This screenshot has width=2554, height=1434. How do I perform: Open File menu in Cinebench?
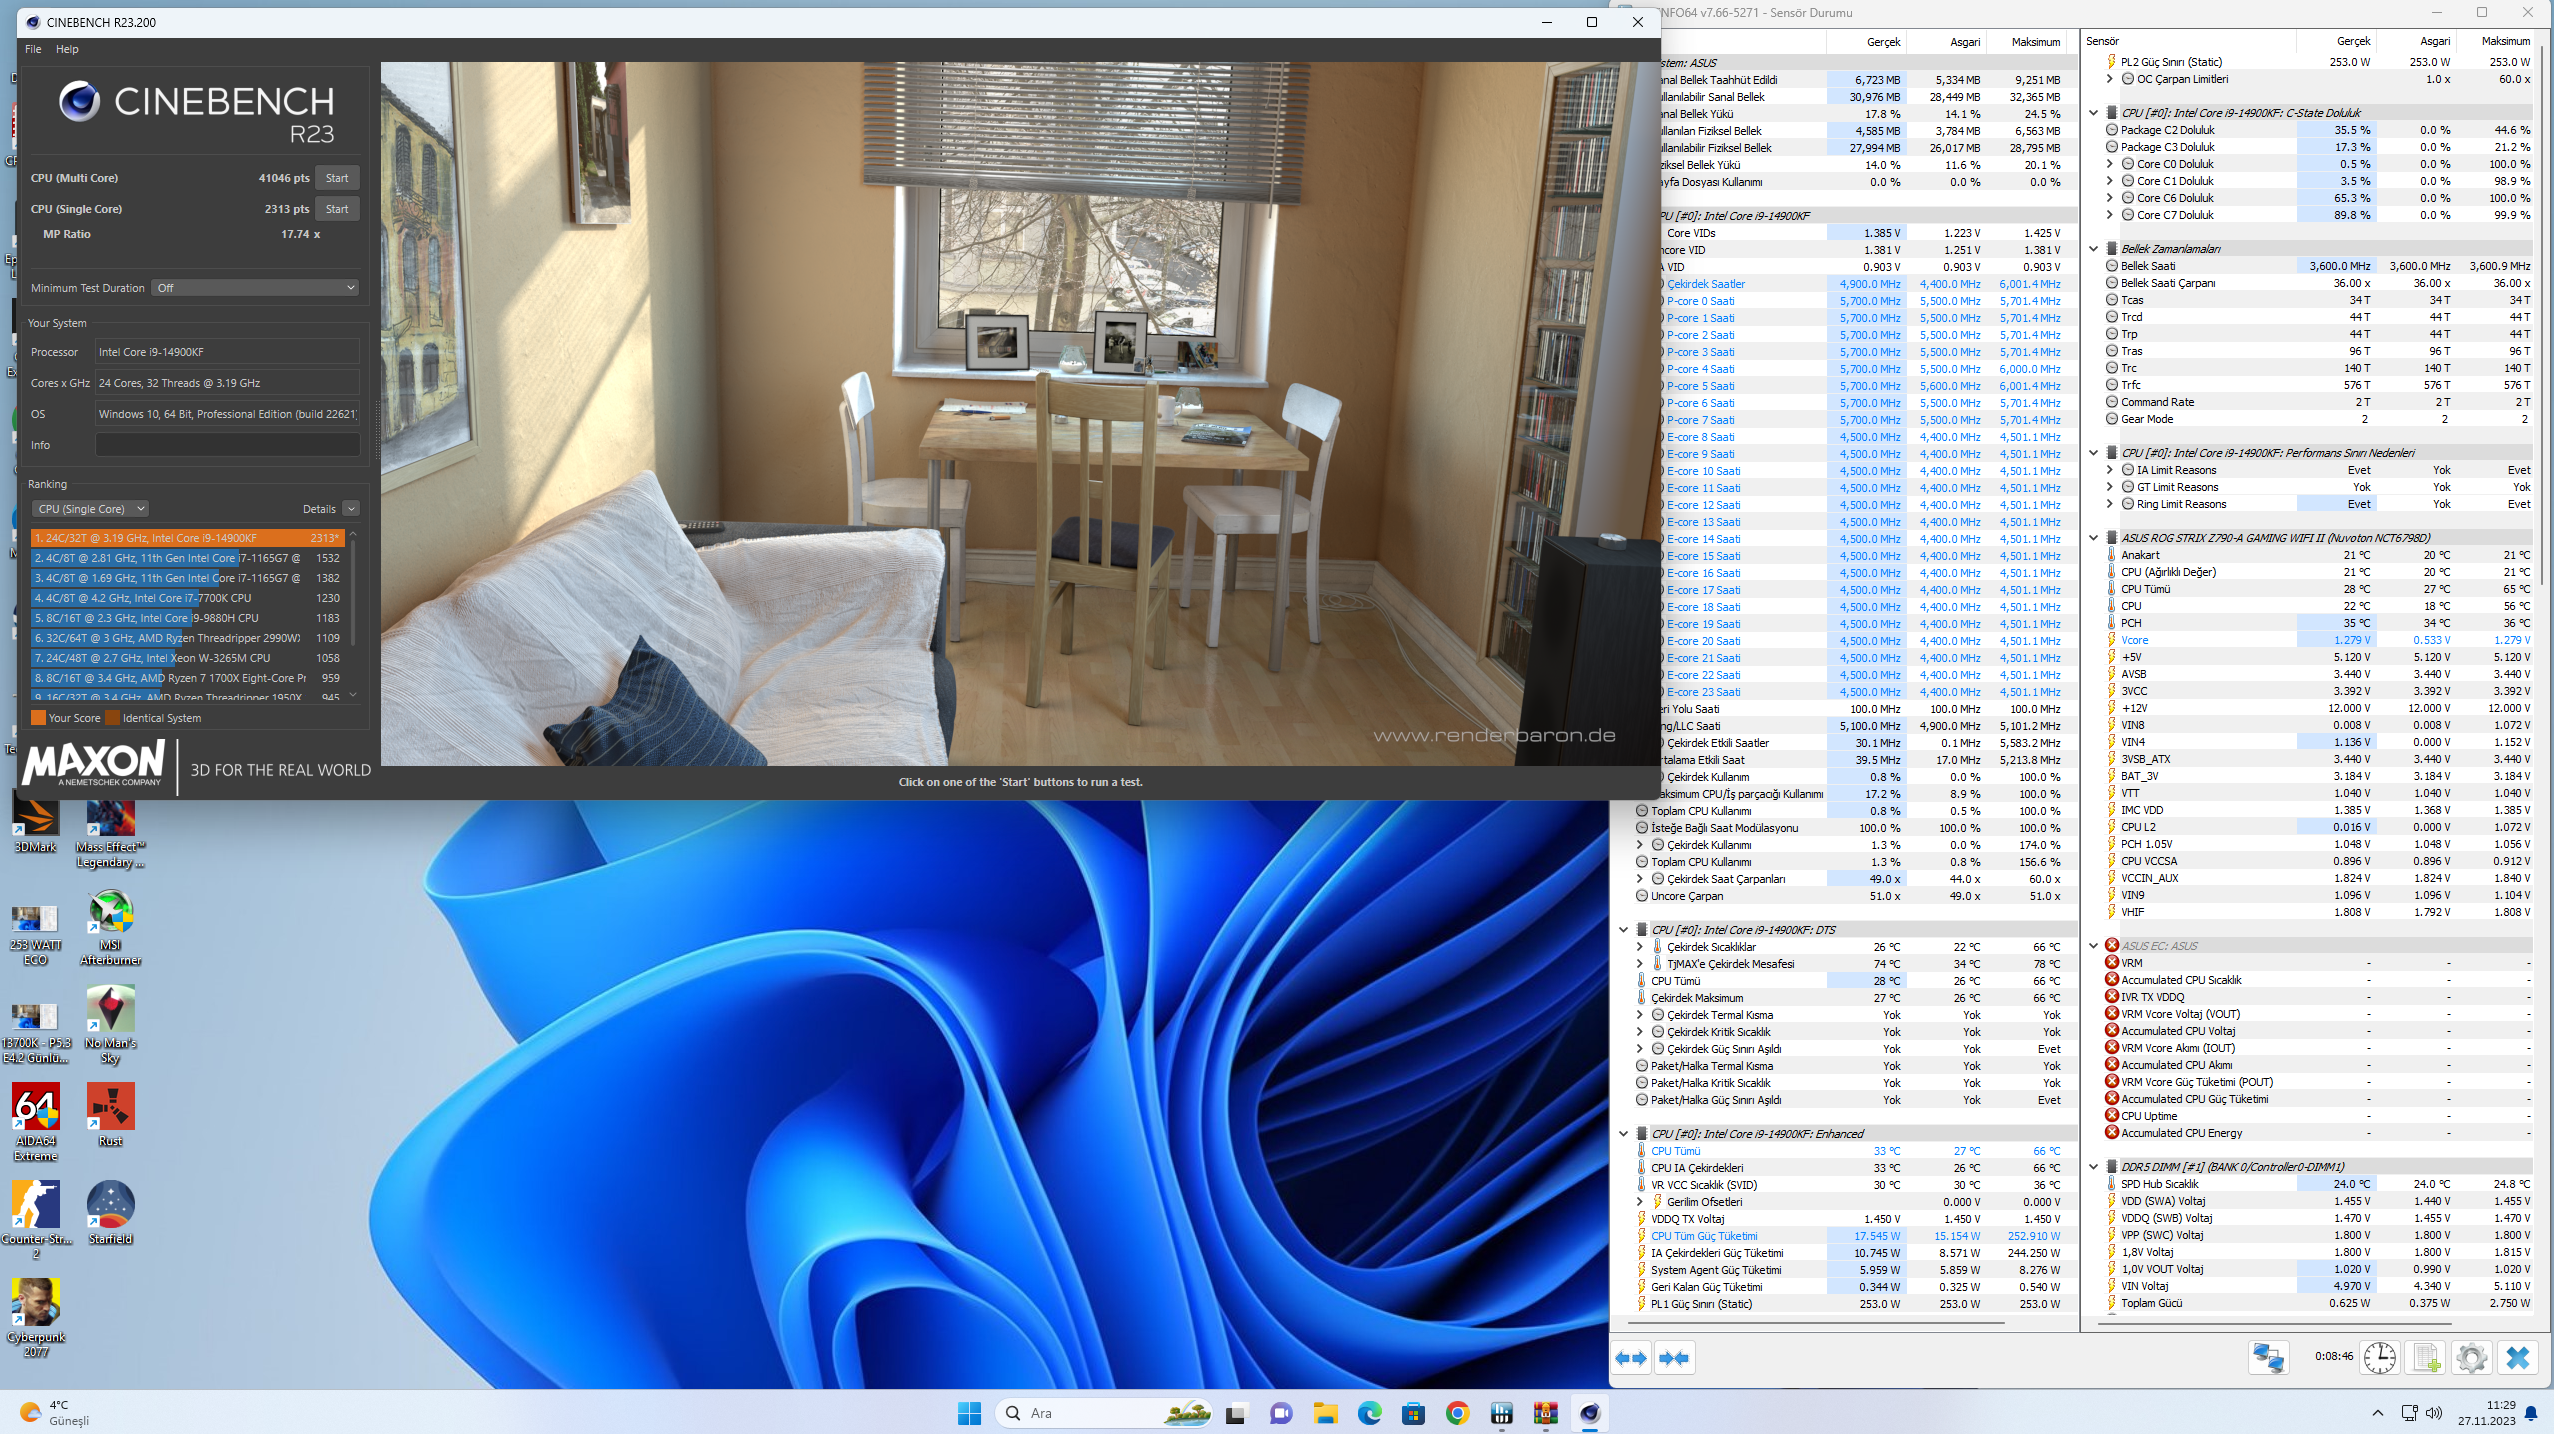[x=33, y=49]
